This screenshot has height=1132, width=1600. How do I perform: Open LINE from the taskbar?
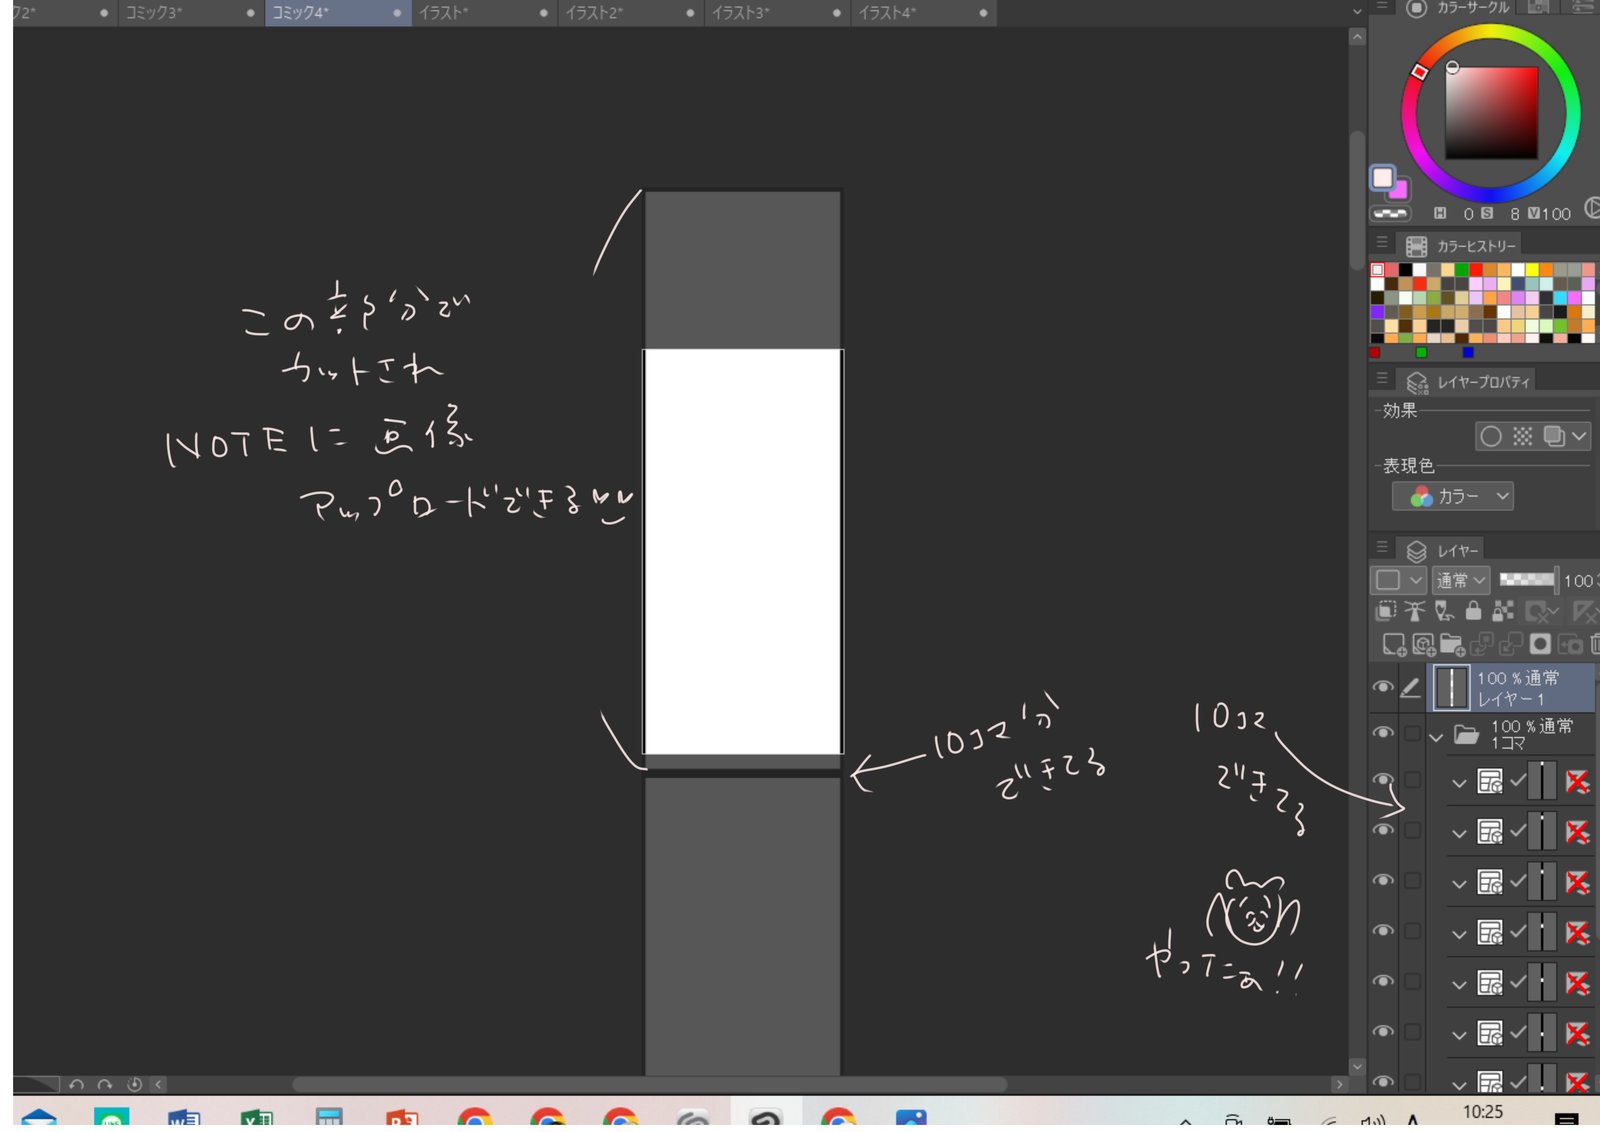coord(112,1118)
